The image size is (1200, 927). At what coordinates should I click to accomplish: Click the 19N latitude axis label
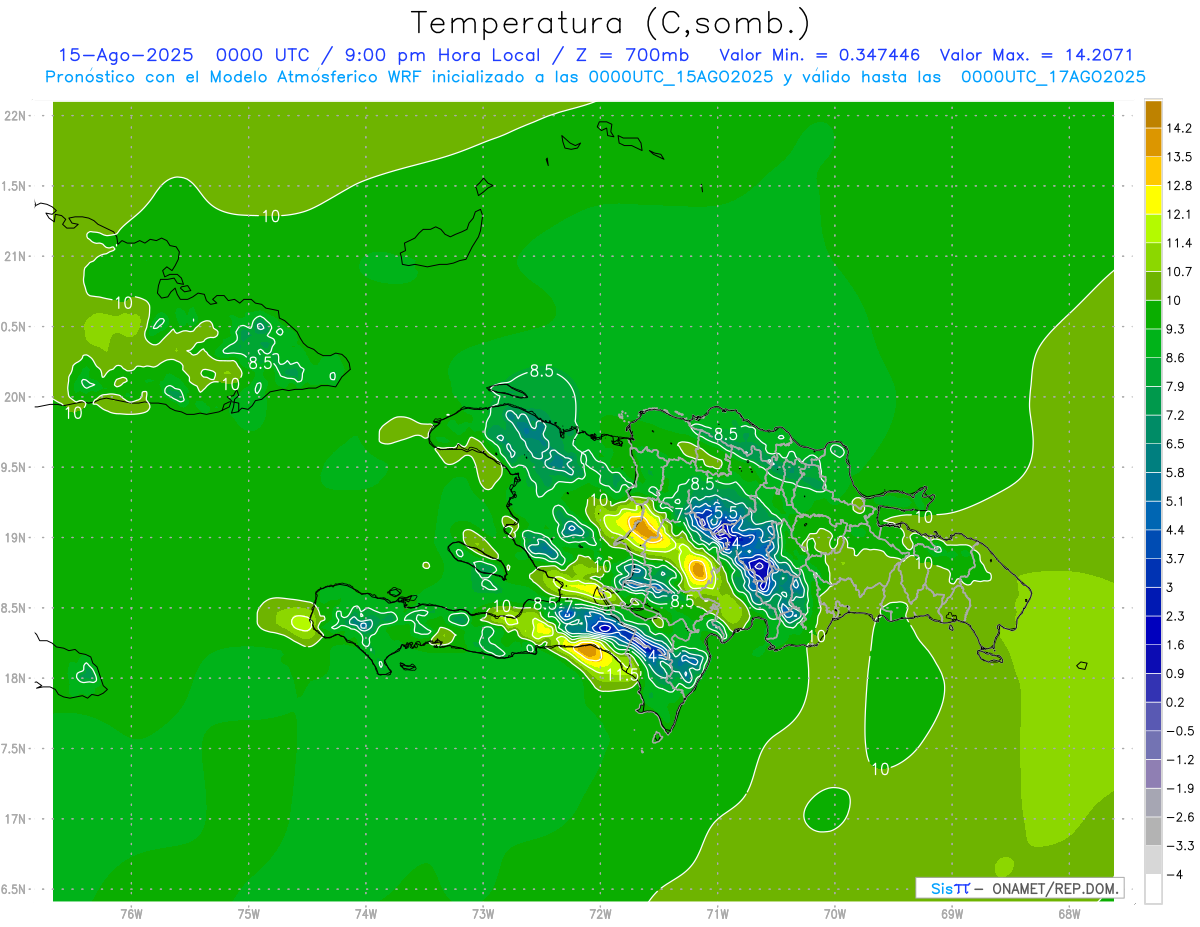[17, 538]
